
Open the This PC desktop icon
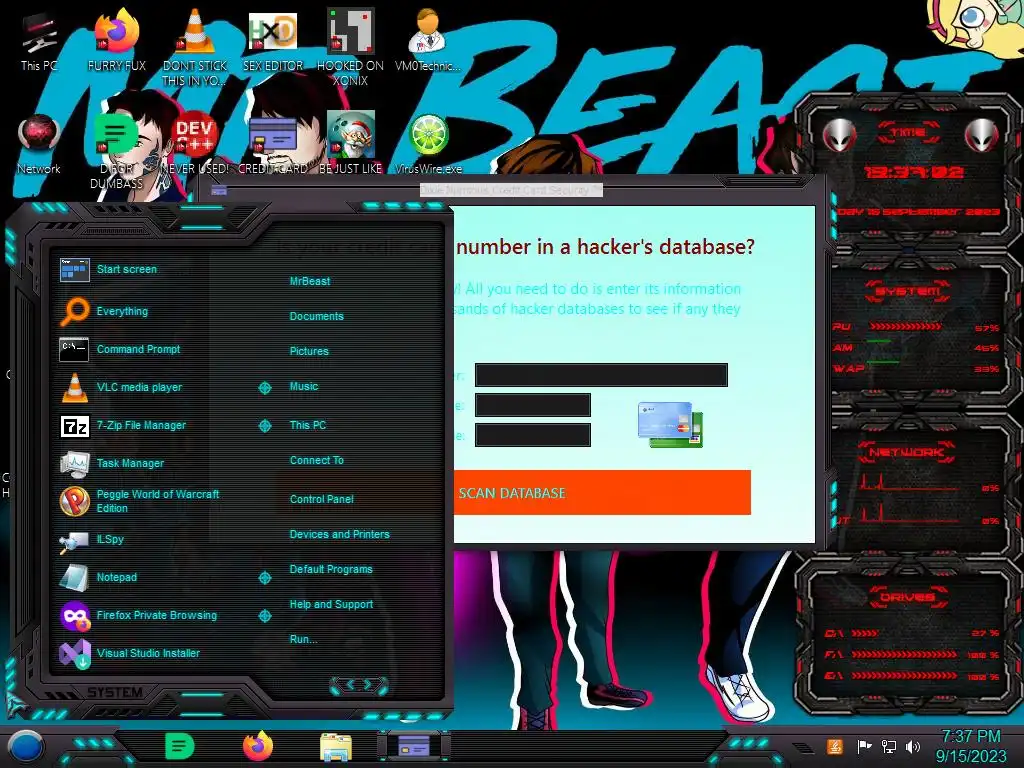[x=39, y=40]
